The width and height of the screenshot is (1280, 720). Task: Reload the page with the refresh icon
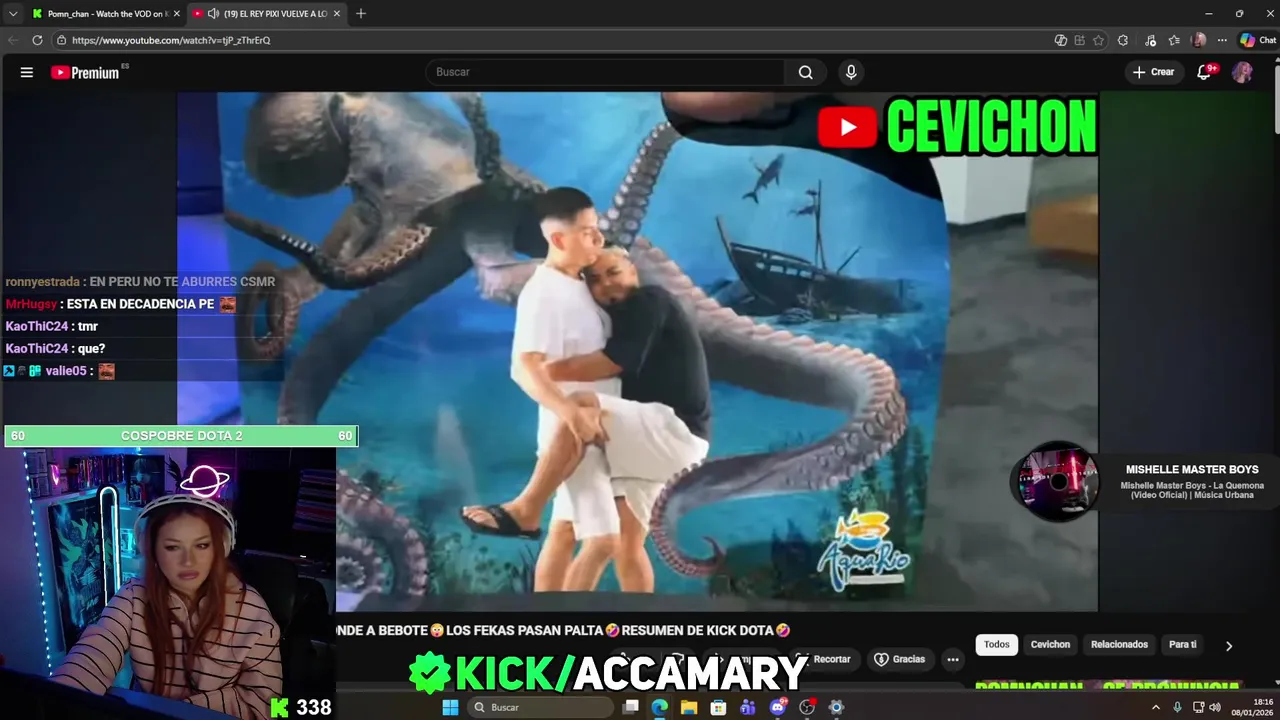click(x=37, y=40)
